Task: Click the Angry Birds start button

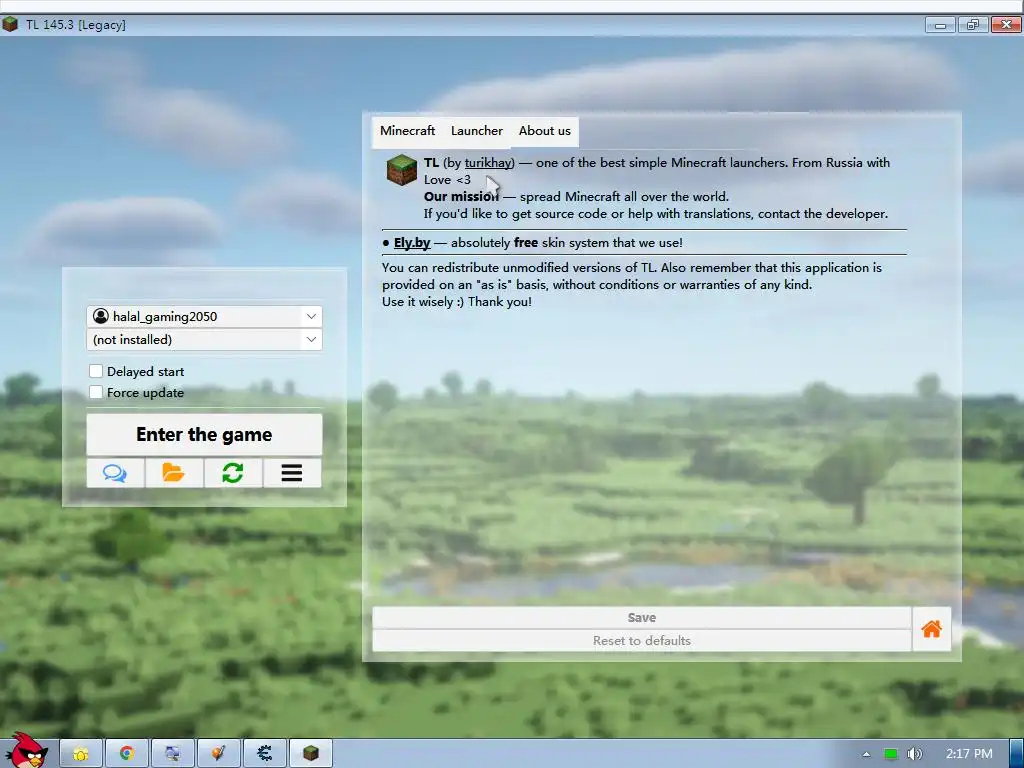Action: [26, 751]
